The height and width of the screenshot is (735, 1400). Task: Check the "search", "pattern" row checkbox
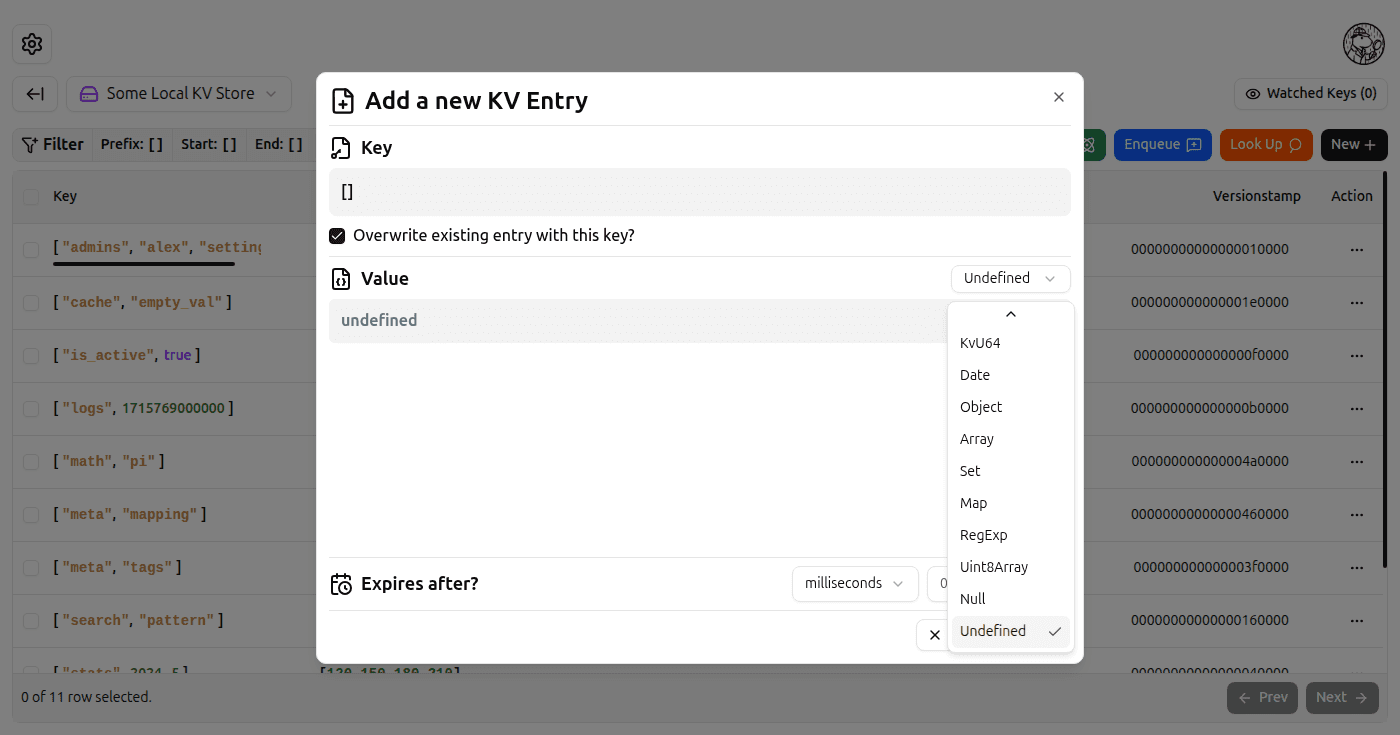click(x=31, y=620)
